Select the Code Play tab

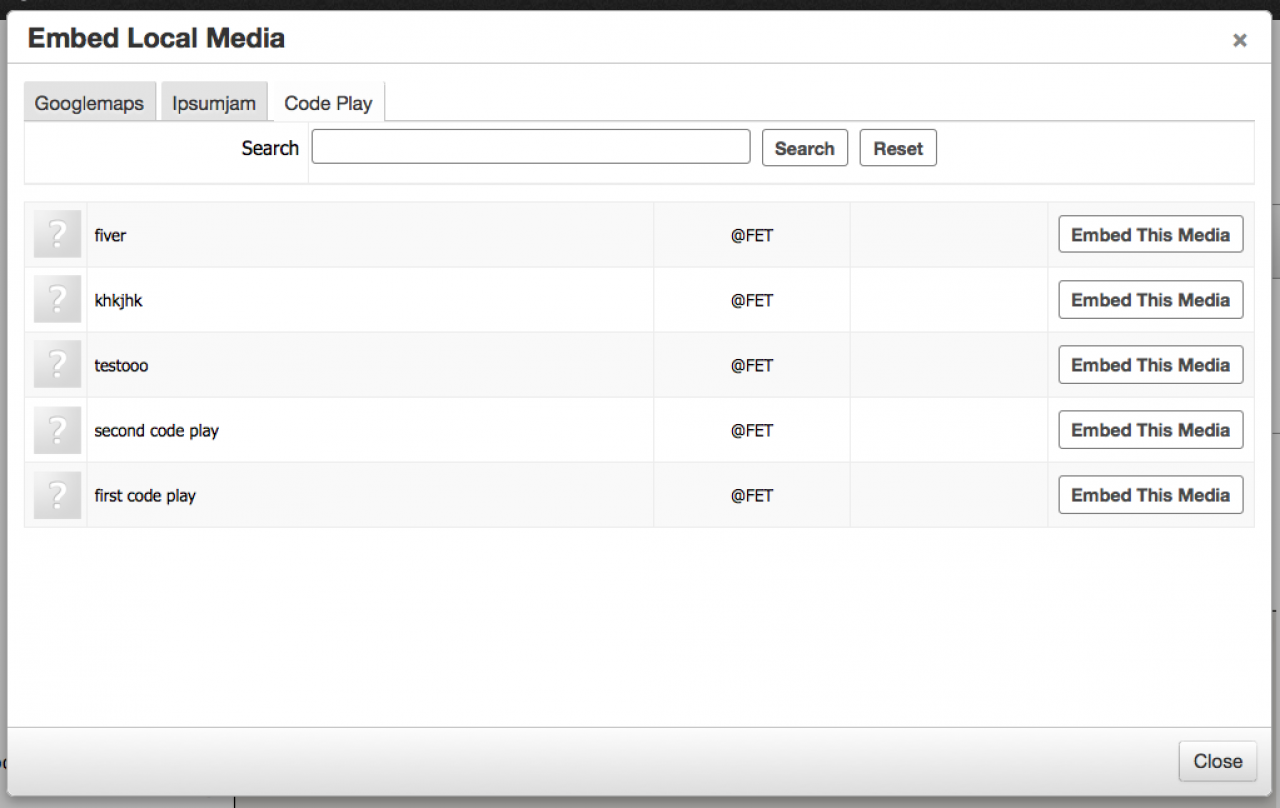coord(328,103)
